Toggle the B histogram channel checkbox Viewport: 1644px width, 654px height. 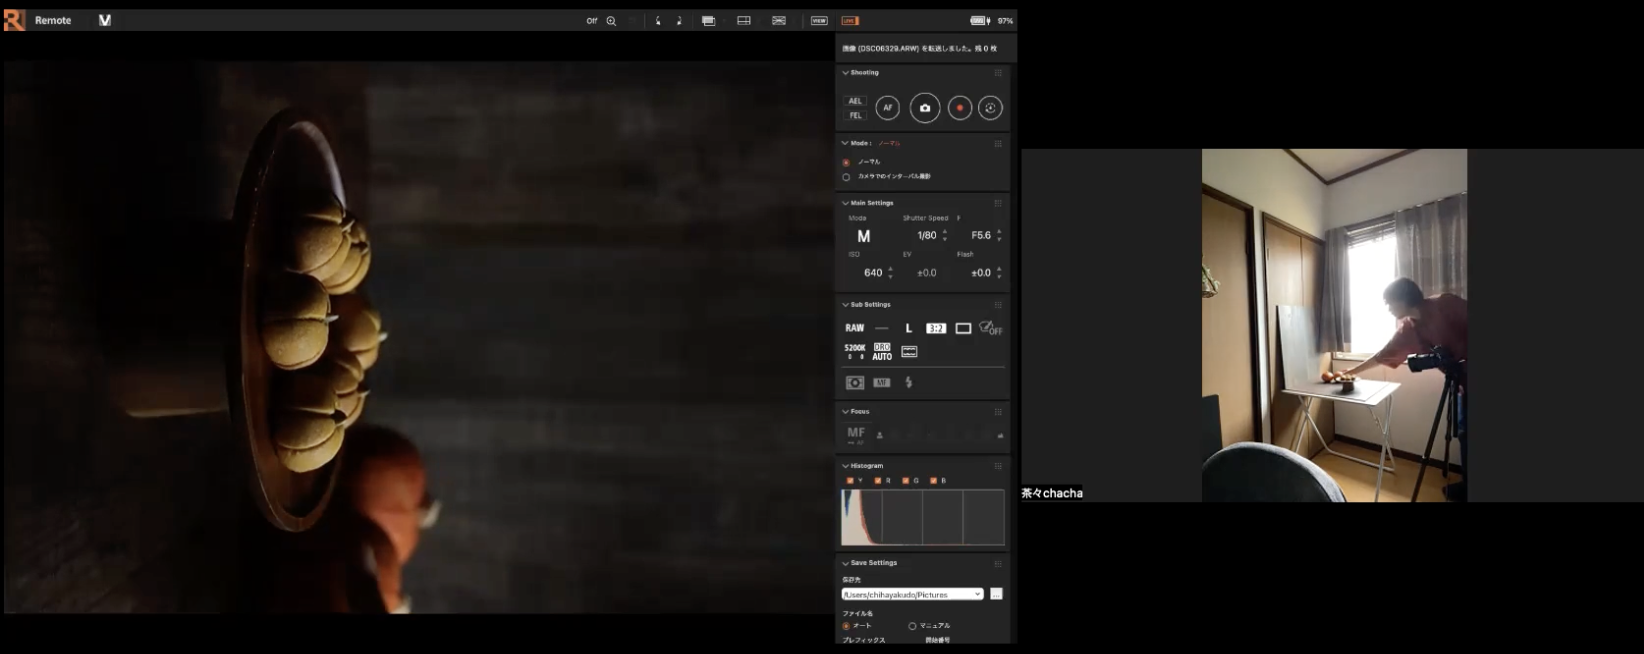pyautogui.click(x=933, y=481)
